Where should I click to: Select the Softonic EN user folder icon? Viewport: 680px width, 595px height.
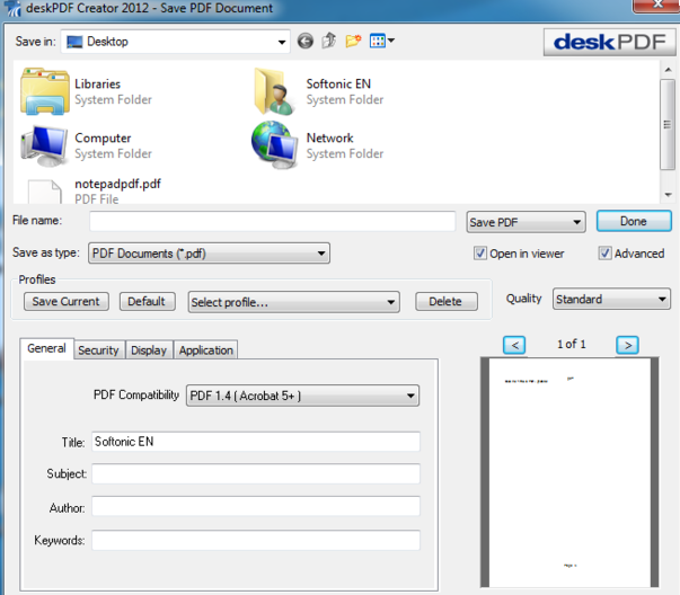275,91
